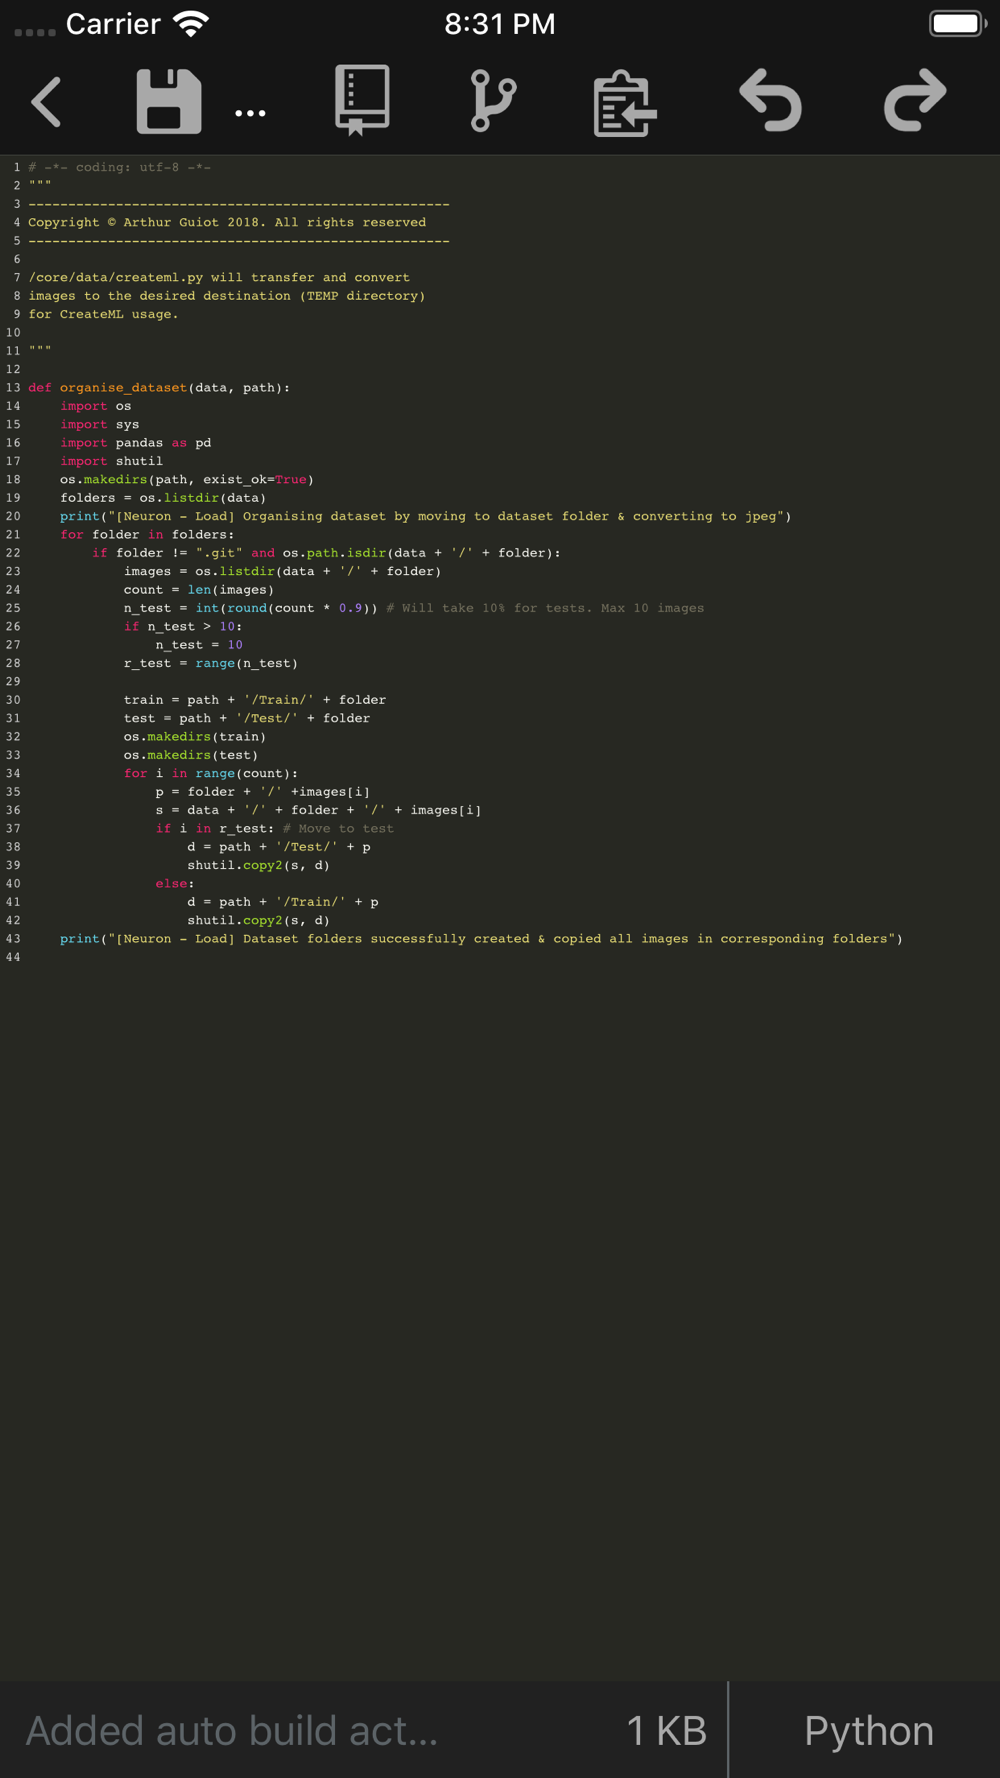
Task: Tap the '# Move to test' comment
Action: (338, 828)
